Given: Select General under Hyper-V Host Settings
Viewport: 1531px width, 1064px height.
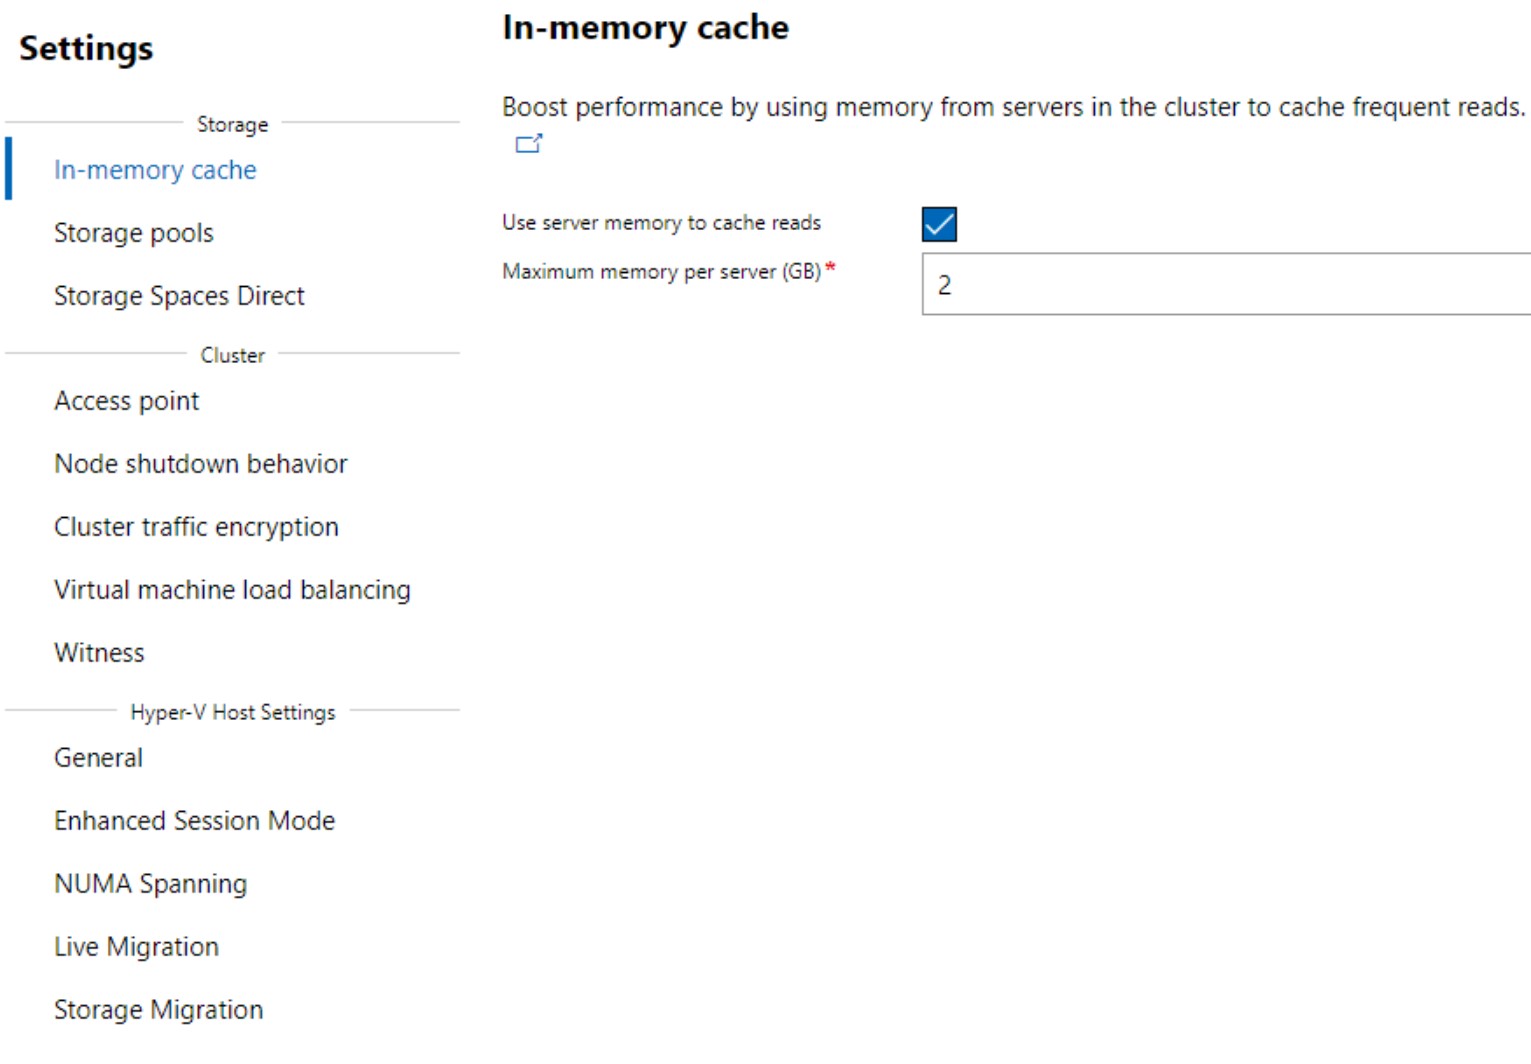Looking at the screenshot, I should coord(98,757).
